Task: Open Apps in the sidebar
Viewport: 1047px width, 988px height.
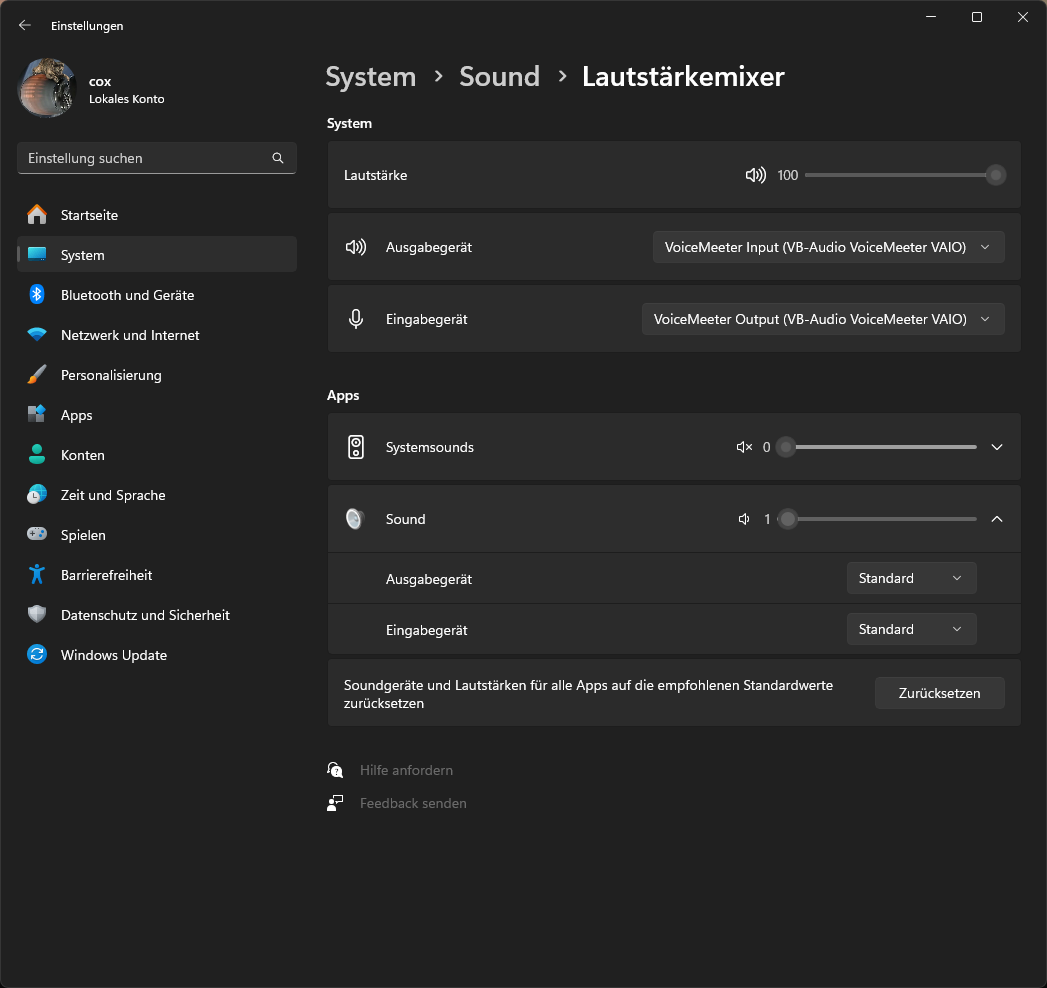Action: (157, 415)
